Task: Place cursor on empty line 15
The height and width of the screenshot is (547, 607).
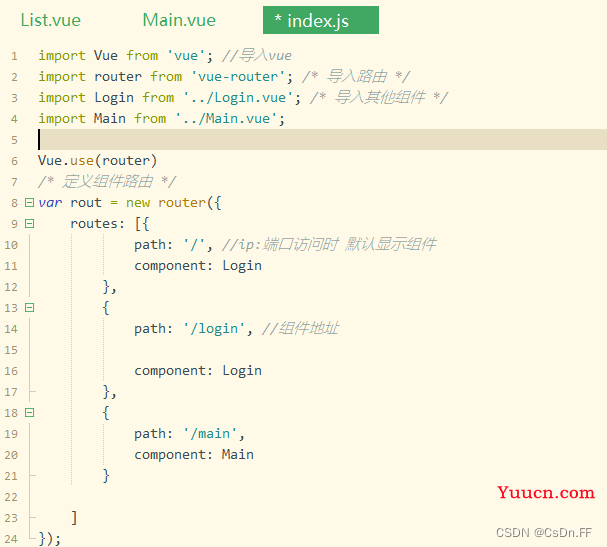Action: (x=322, y=350)
